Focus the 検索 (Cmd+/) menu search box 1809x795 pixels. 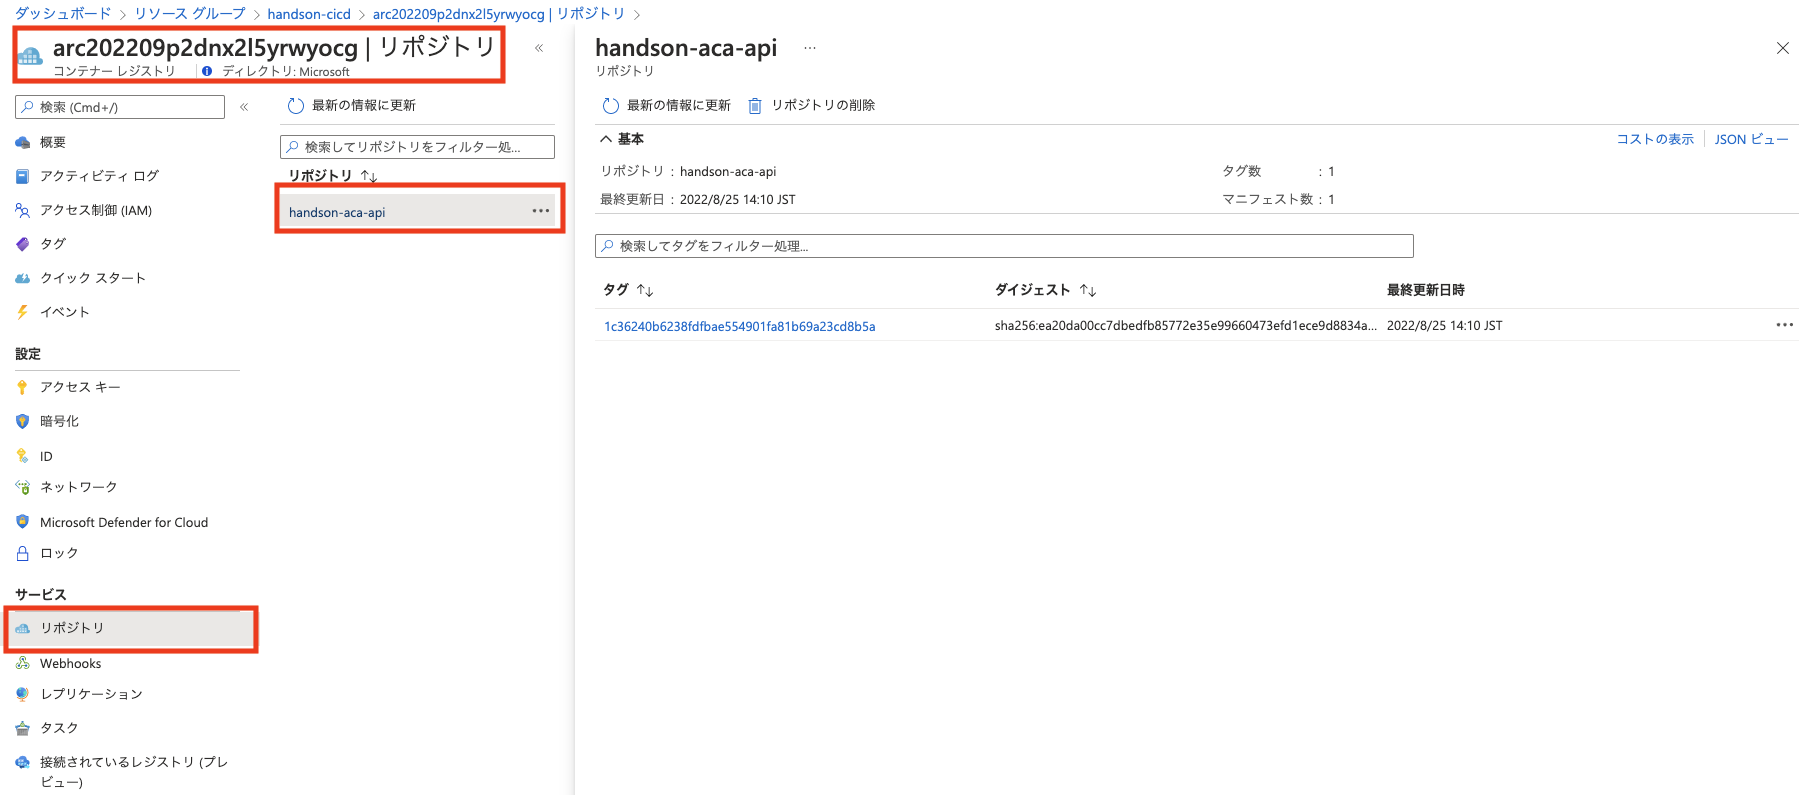pos(120,107)
